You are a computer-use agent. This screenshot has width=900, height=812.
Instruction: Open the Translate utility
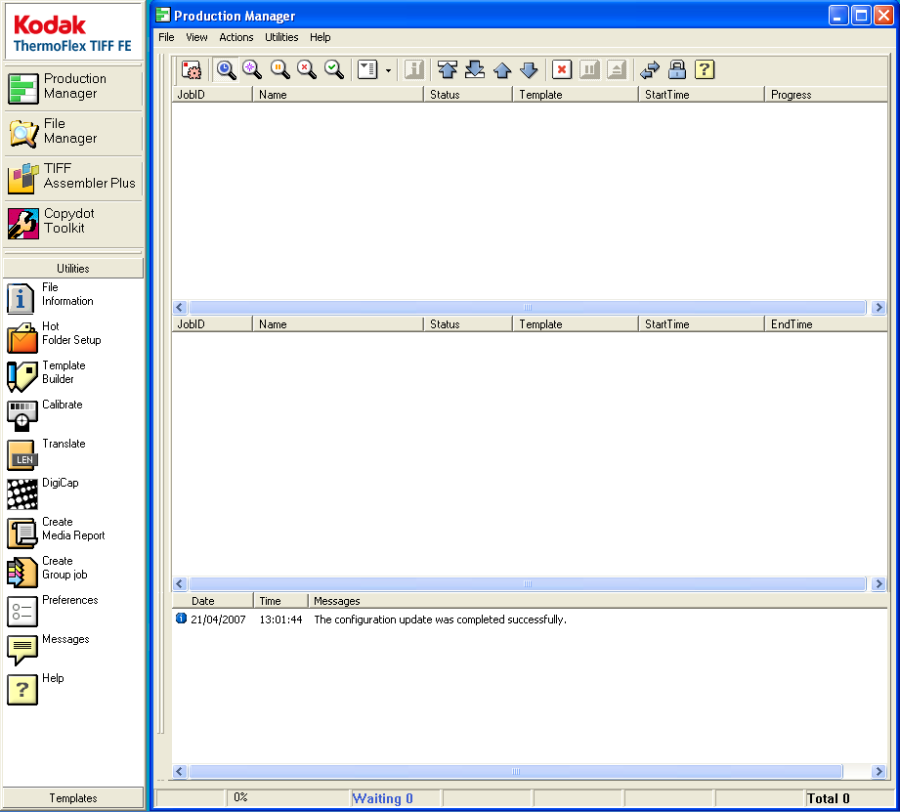coord(46,453)
